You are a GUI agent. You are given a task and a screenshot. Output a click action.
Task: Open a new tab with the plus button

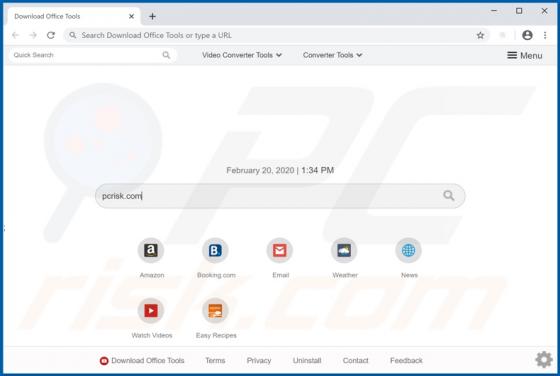[x=152, y=16]
